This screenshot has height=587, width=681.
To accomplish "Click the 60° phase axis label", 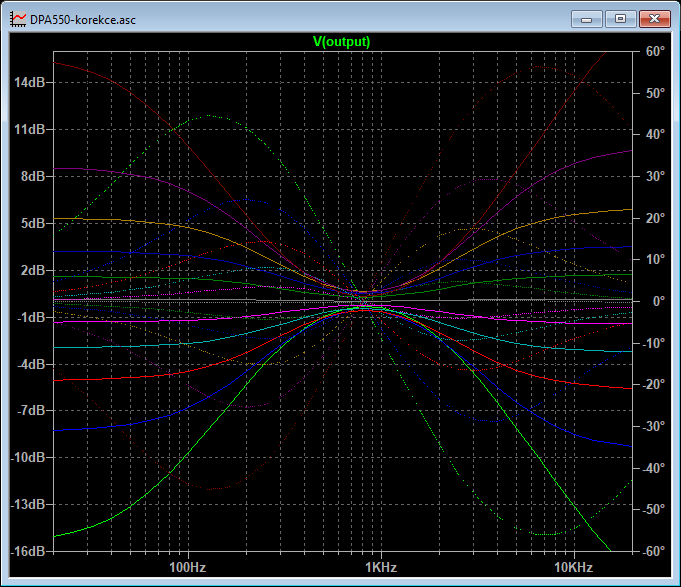I will pos(655,51).
